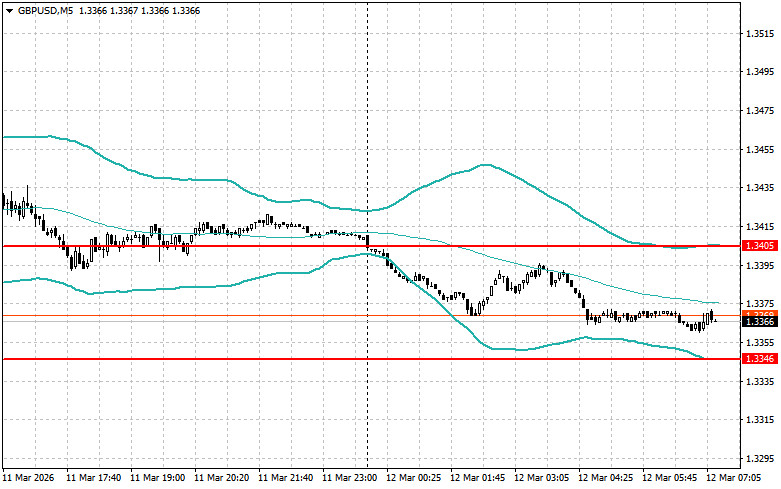
Task: Click the 1.3335 price scale label
Action: pyautogui.click(x=760, y=381)
